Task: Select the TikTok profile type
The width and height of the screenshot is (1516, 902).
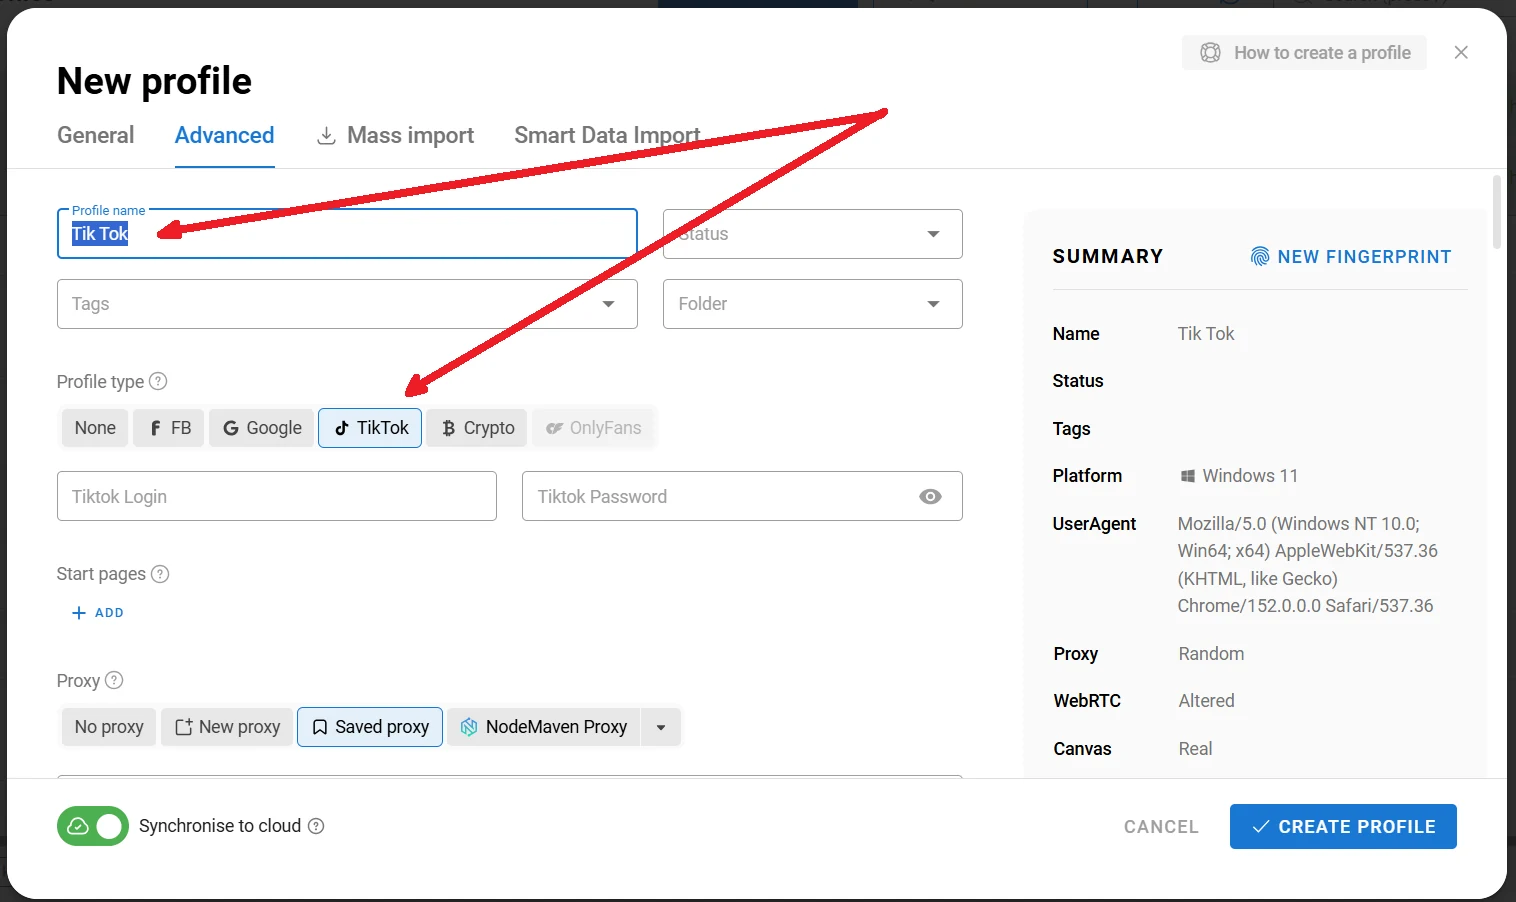Action: pyautogui.click(x=370, y=428)
